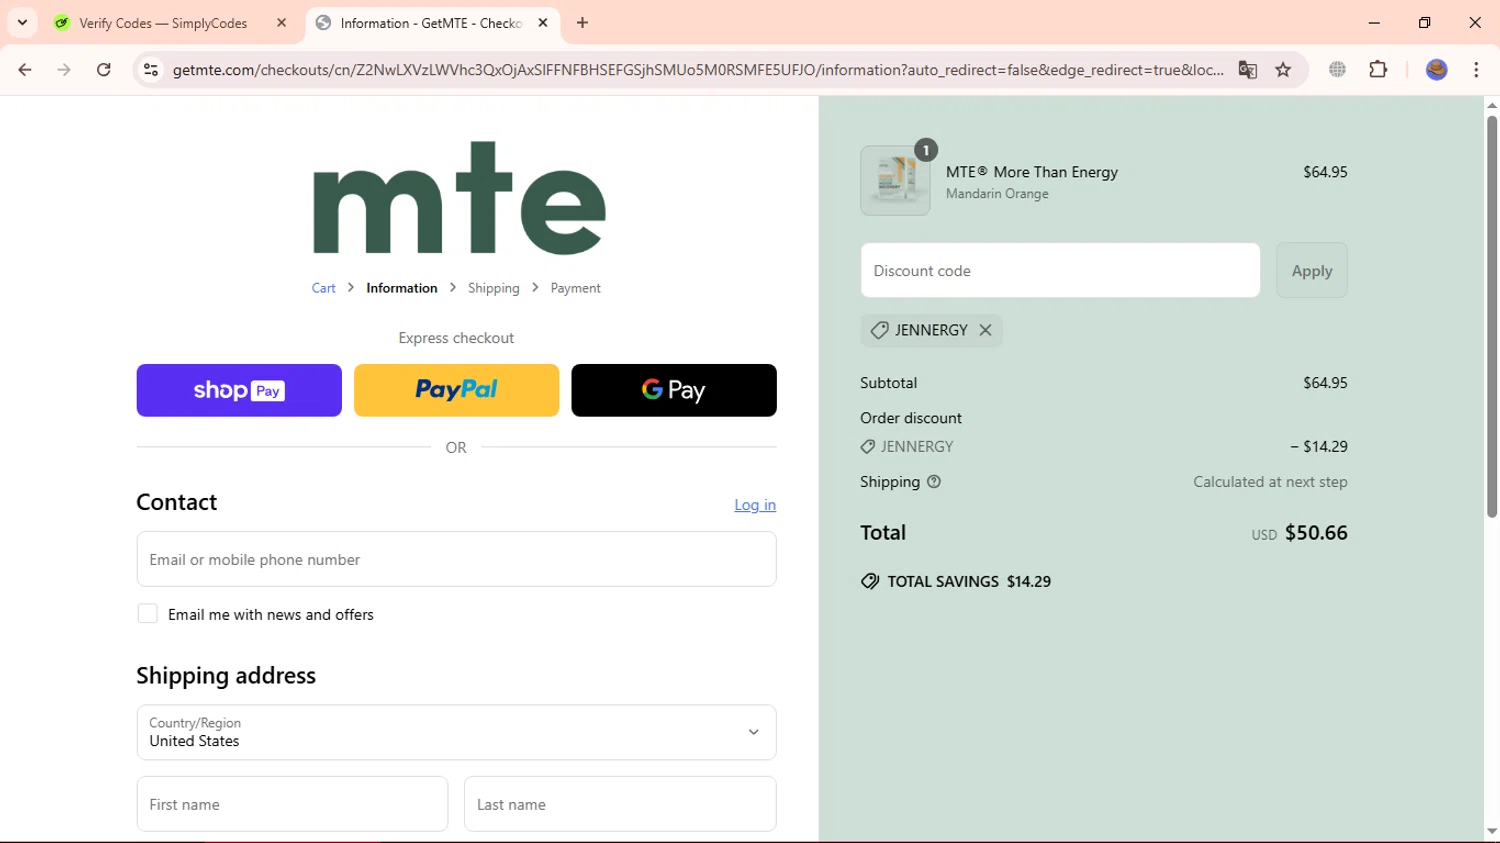Focus the Discount code field
Viewport: 1500px width, 843px height.
[1060, 270]
